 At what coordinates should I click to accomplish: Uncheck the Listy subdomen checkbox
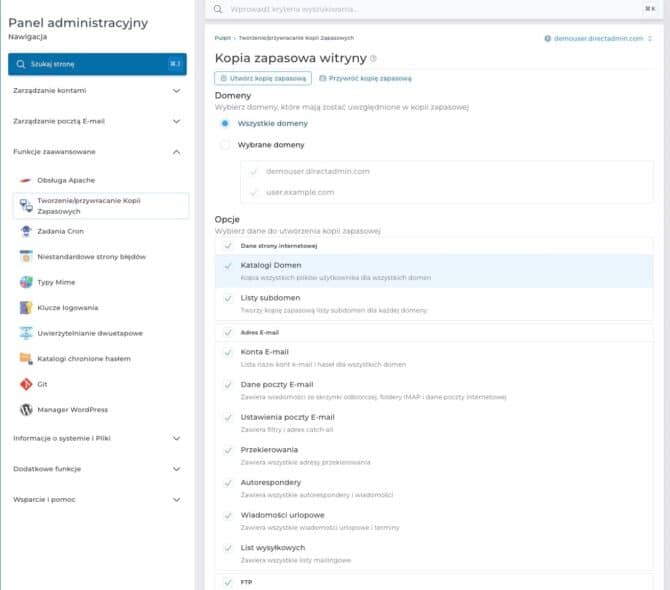pyautogui.click(x=228, y=298)
